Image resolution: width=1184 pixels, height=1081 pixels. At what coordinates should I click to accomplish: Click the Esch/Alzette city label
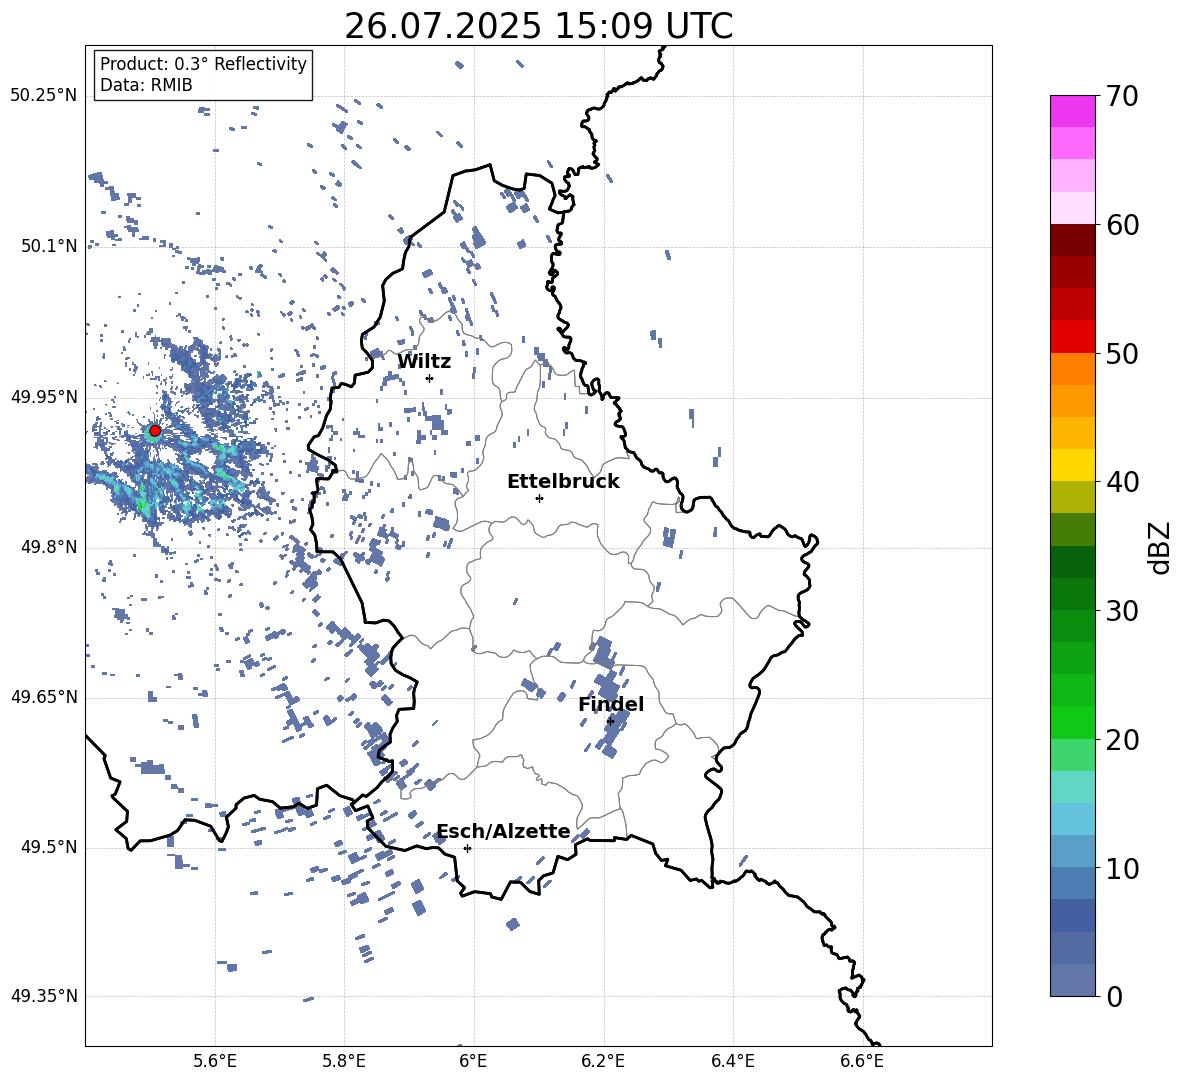(x=503, y=831)
